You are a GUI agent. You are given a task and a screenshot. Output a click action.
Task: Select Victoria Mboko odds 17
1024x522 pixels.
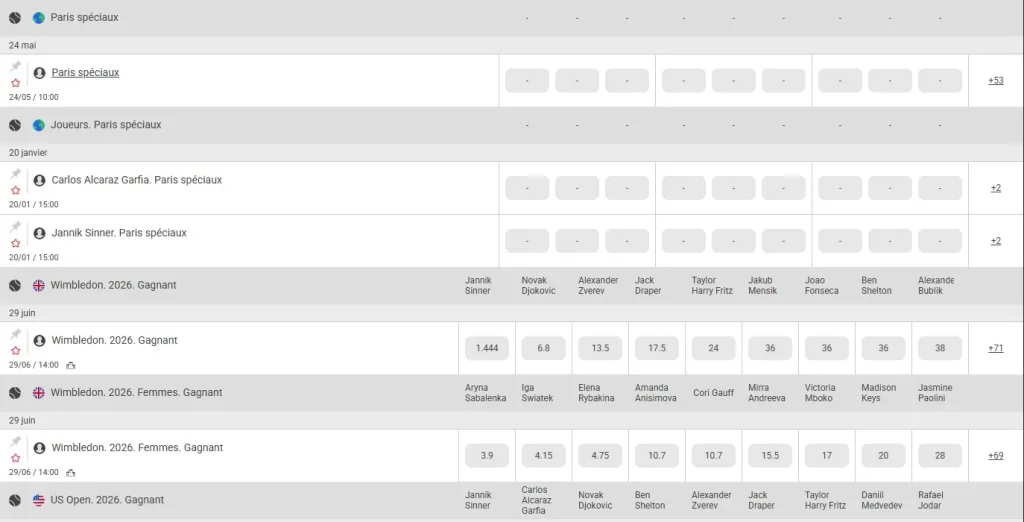(x=827, y=456)
